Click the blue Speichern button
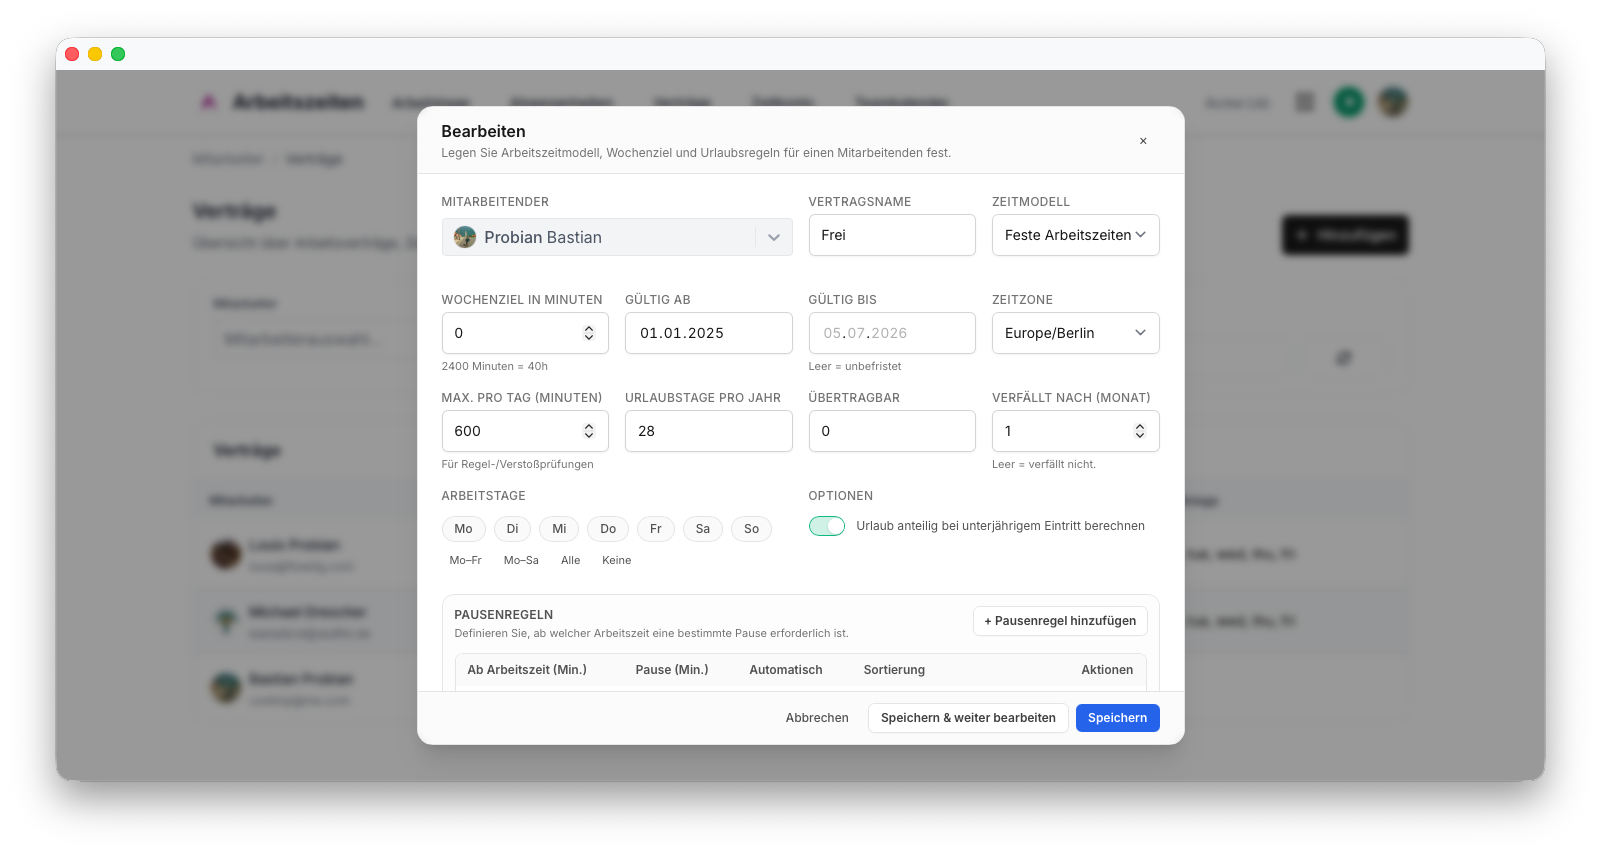Viewport: 1601px width, 855px height. tap(1118, 718)
